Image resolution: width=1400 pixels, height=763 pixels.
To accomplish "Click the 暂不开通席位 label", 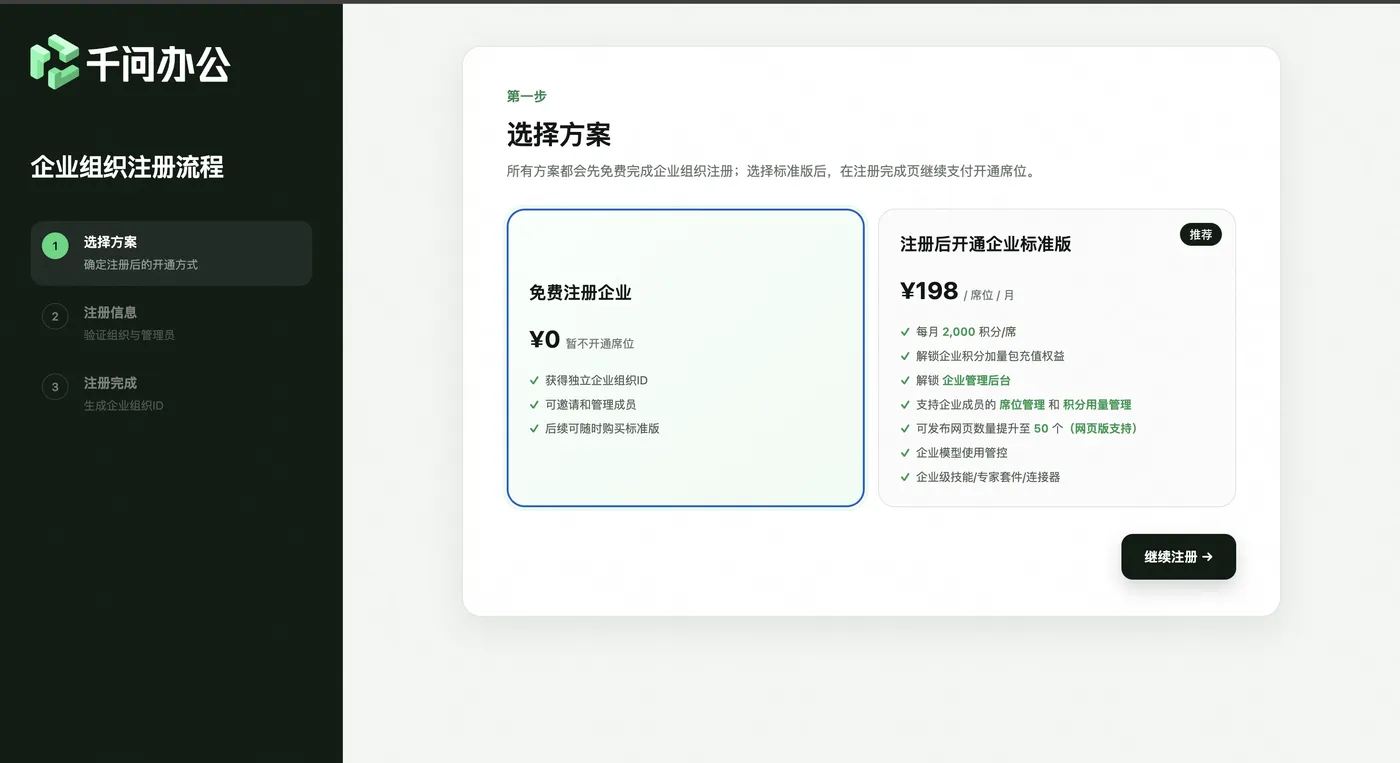I will pyautogui.click(x=600, y=343).
